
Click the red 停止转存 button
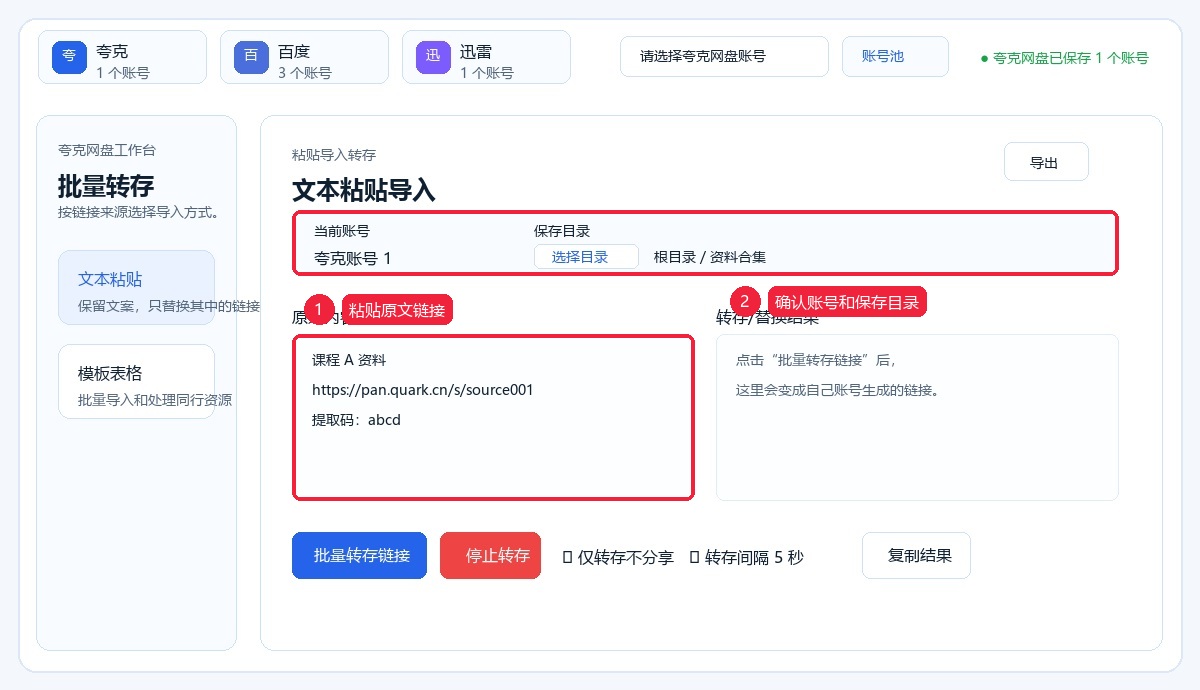coord(490,556)
